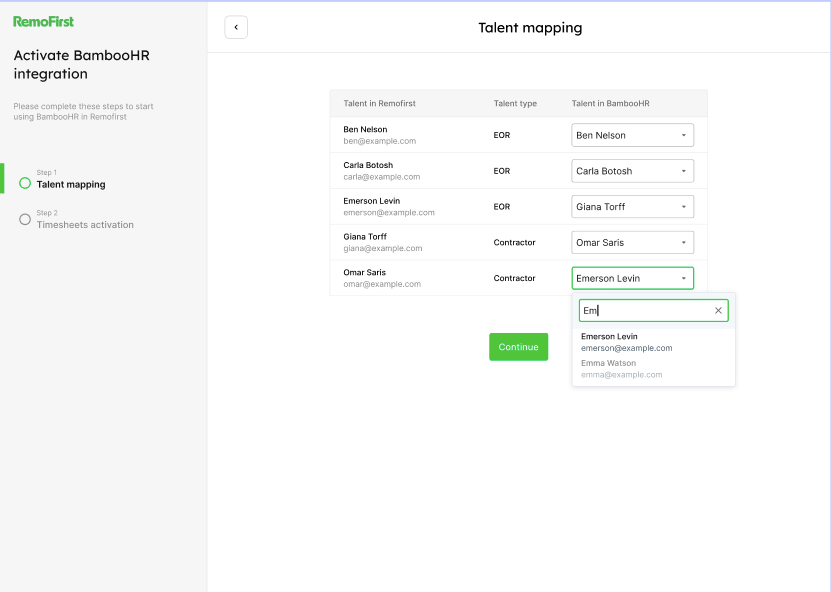831x592 pixels.
Task: Click the Talent in Remofirst column header
Action: [x=379, y=104]
